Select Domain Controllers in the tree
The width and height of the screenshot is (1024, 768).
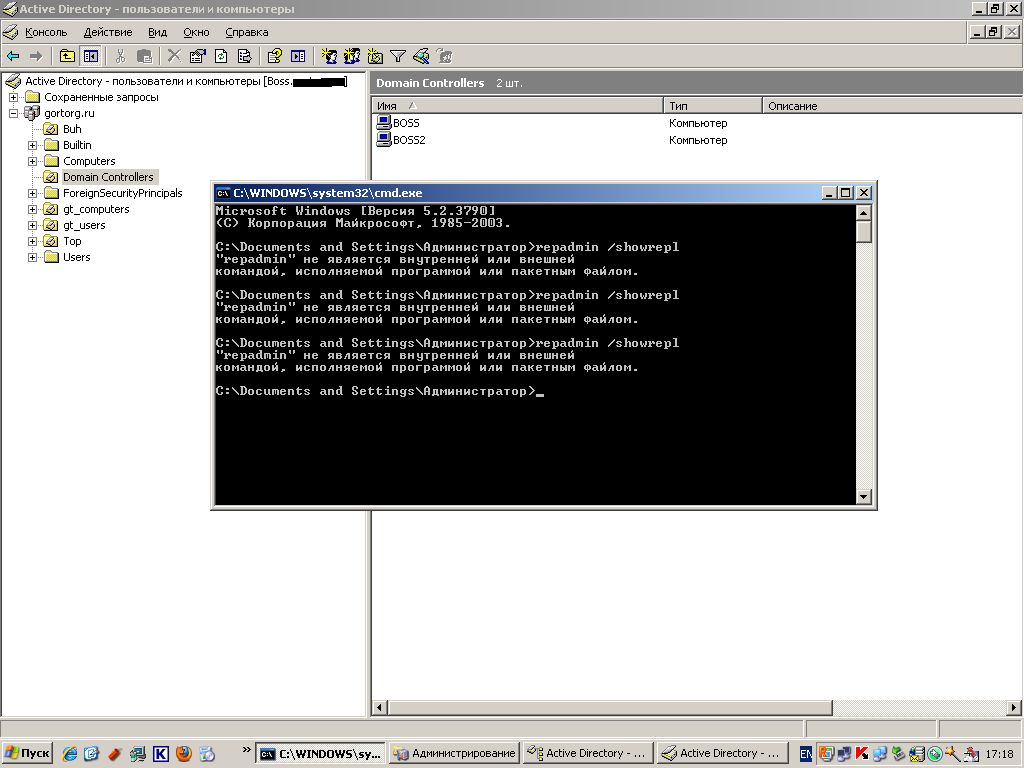pyautogui.click(x=108, y=177)
